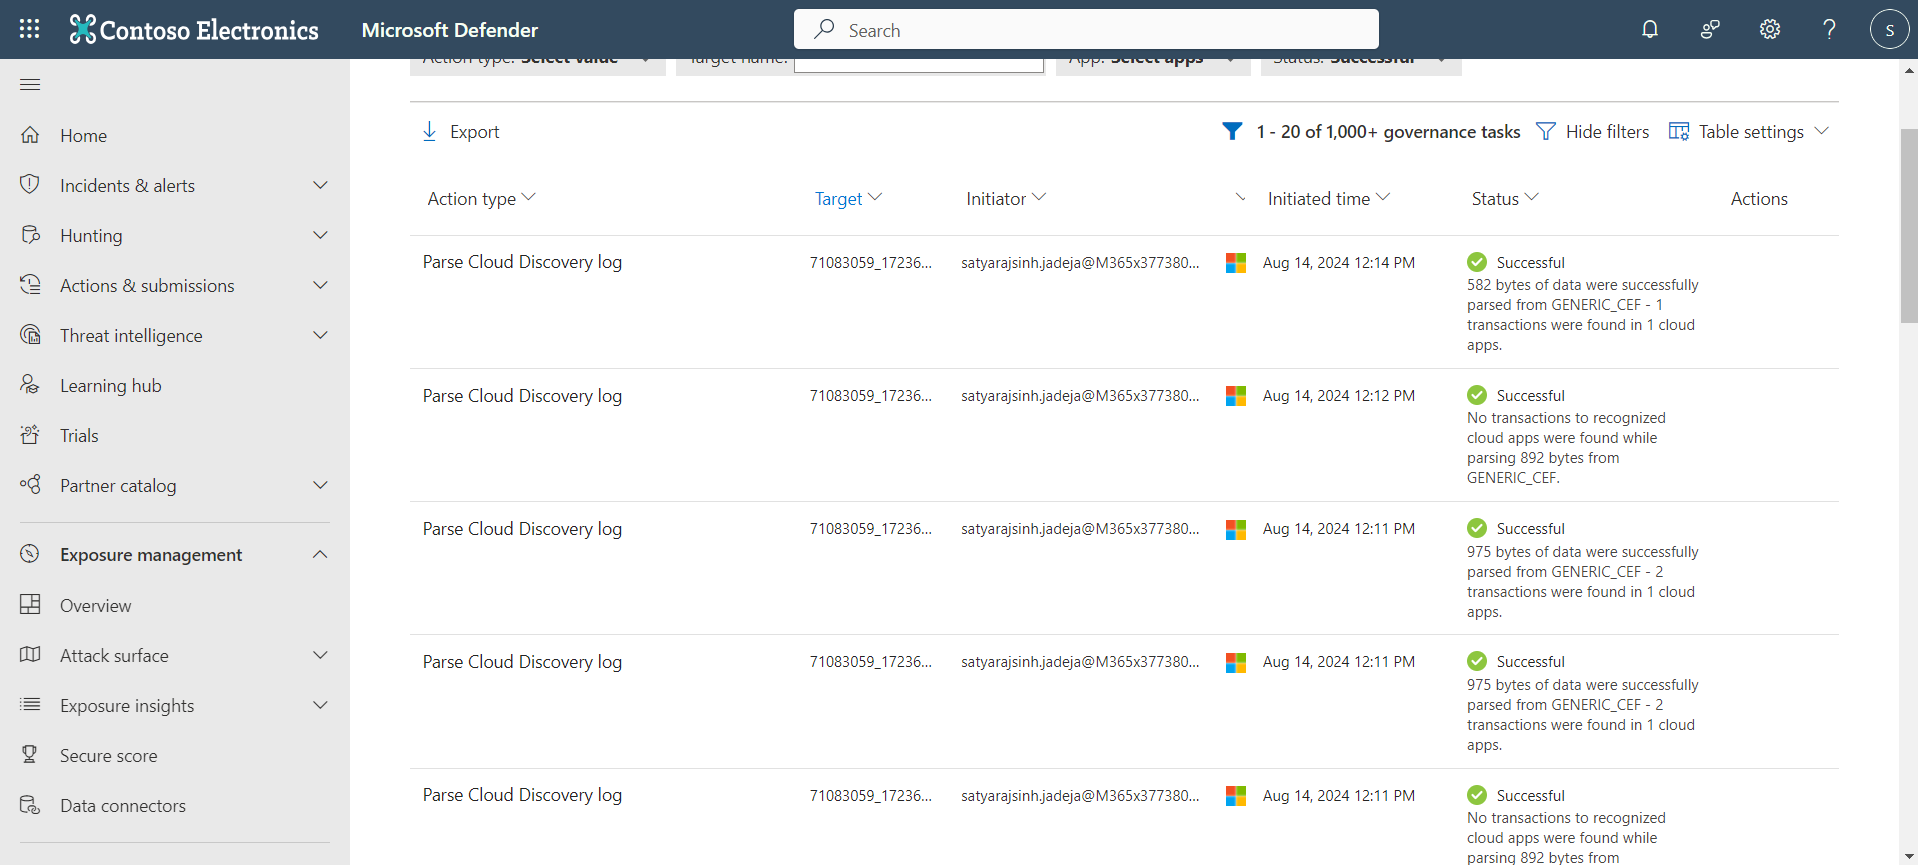This screenshot has height=865, width=1918.
Task: Open Overview under Exposure management
Action: 95,605
